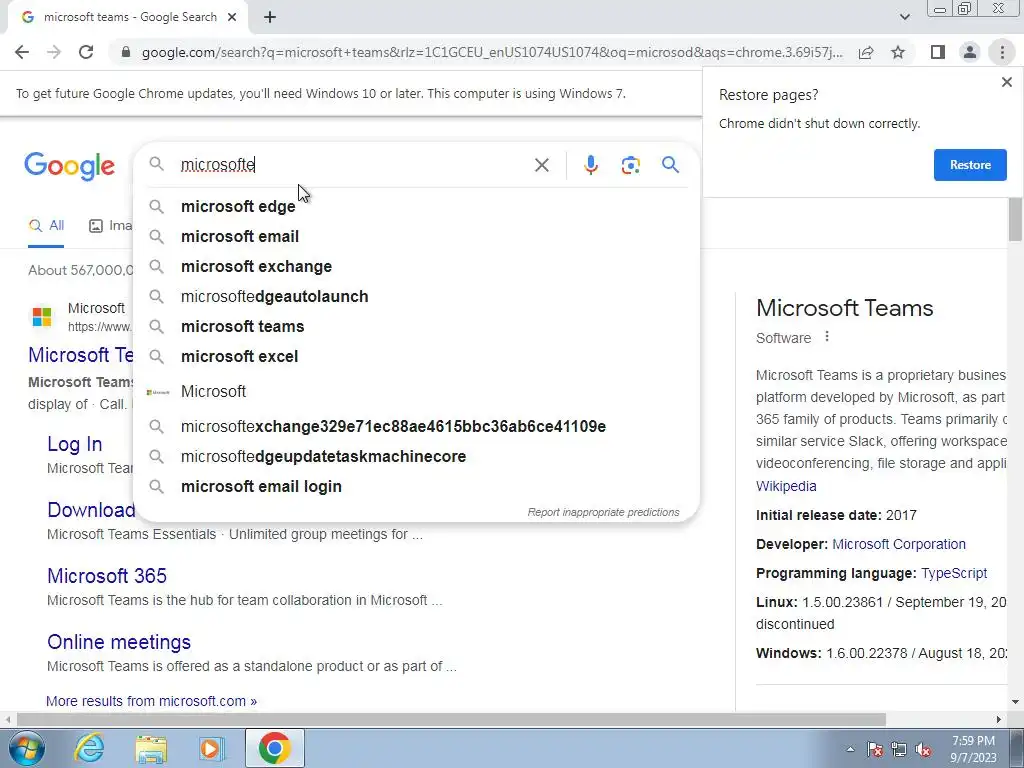Viewport: 1024px width, 768px height.
Task: Launch Internet Explorer from the taskbar
Action: 89,748
